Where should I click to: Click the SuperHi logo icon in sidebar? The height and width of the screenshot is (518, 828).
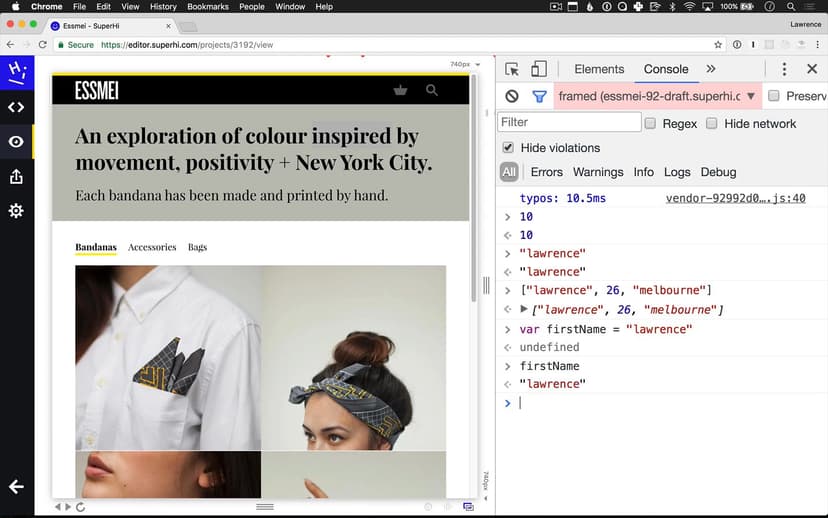16,71
